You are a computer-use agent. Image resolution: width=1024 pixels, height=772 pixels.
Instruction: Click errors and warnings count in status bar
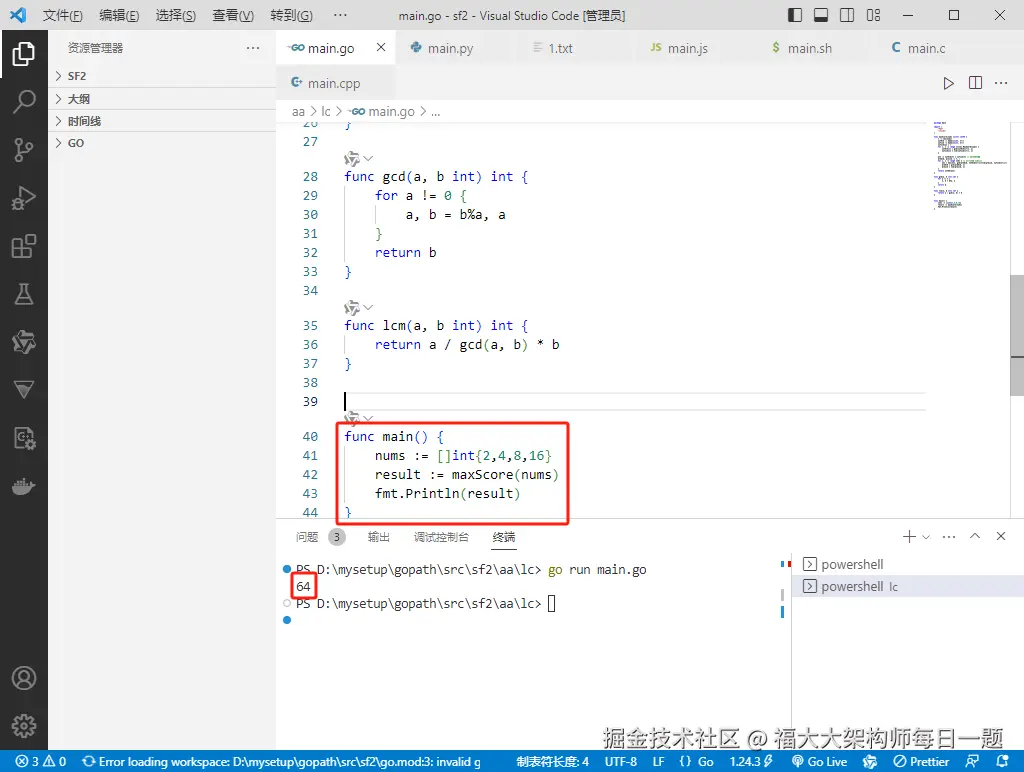tap(40, 762)
